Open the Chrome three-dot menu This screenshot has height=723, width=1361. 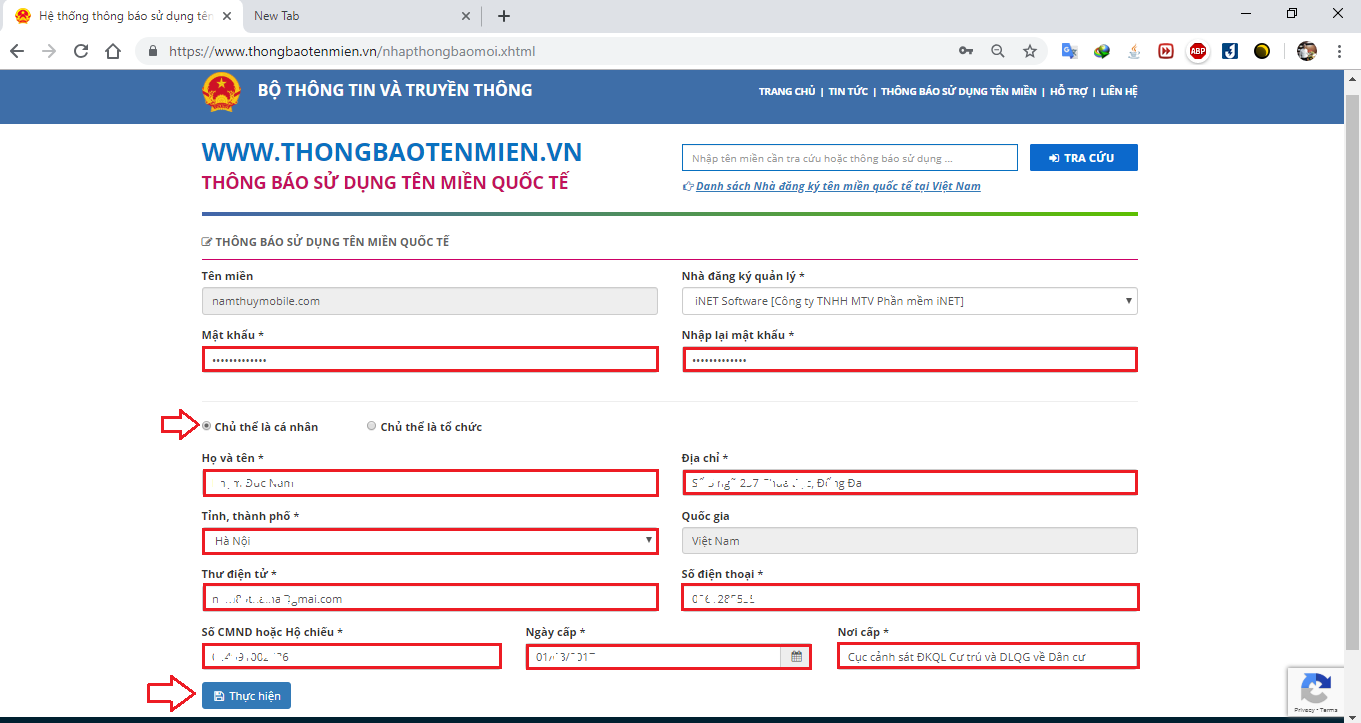[1340, 50]
